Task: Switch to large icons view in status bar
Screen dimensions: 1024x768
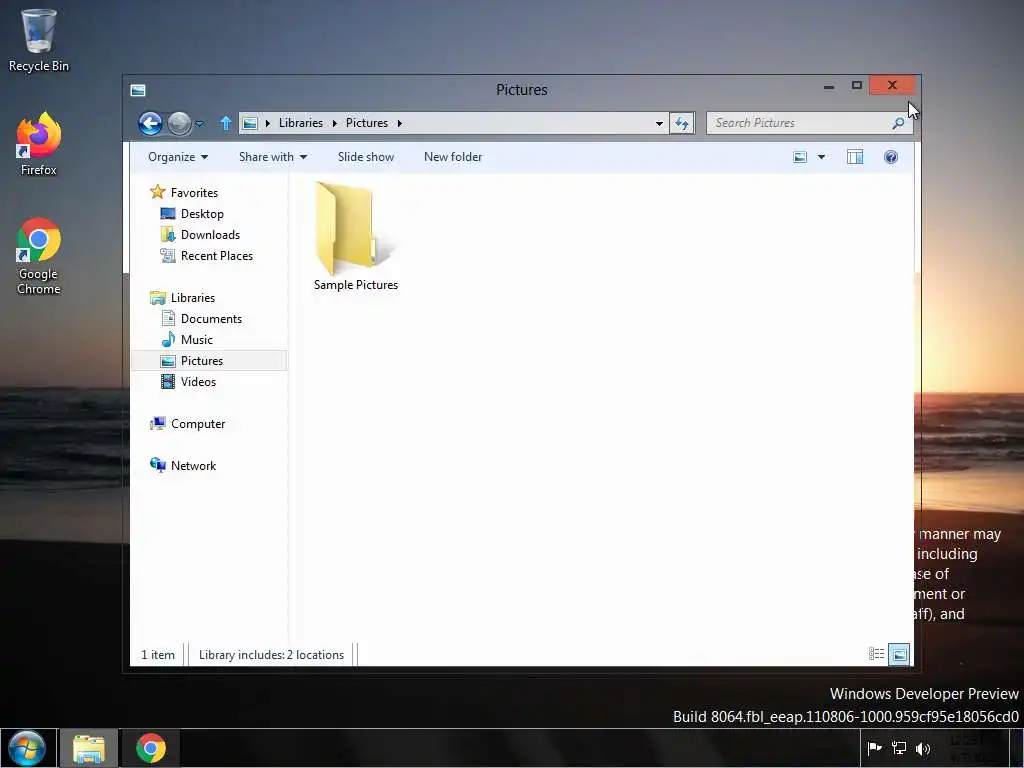Action: (x=899, y=654)
